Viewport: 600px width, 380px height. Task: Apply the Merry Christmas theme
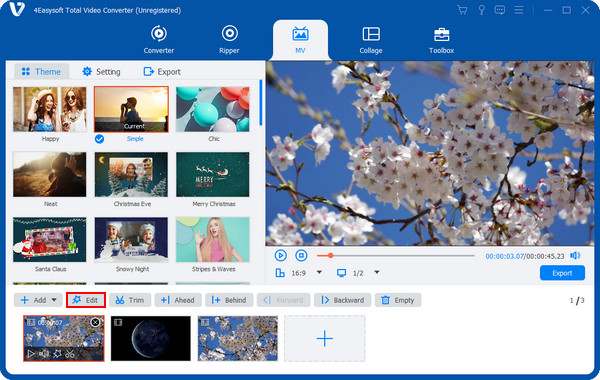point(213,175)
